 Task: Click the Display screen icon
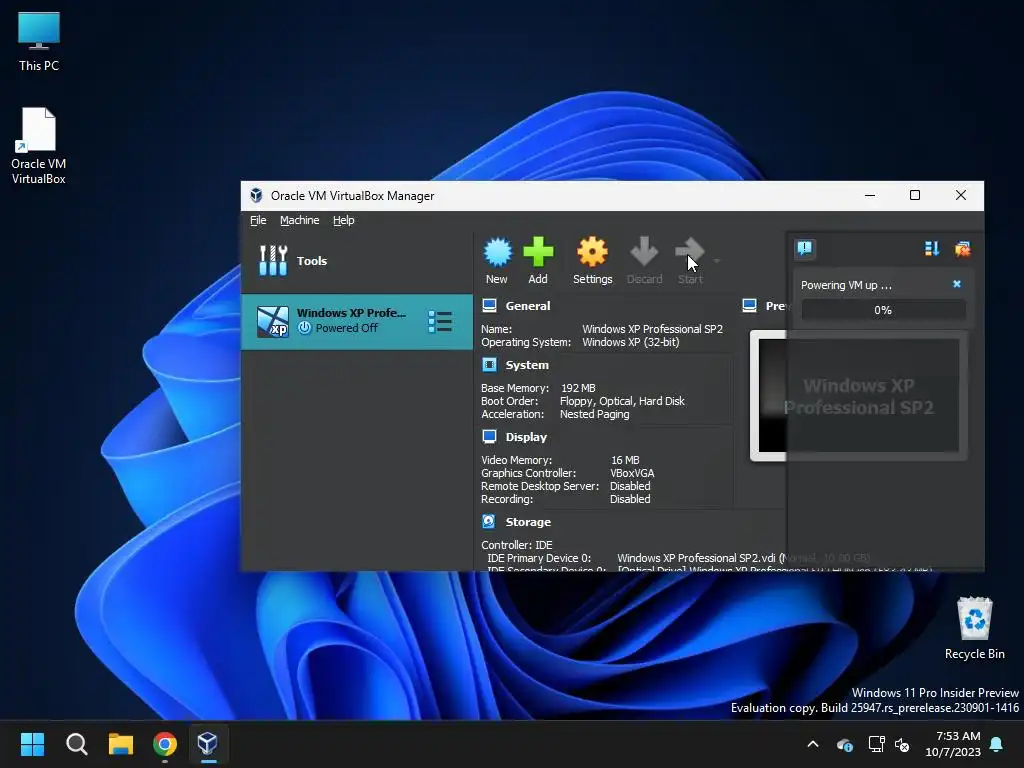coord(489,436)
